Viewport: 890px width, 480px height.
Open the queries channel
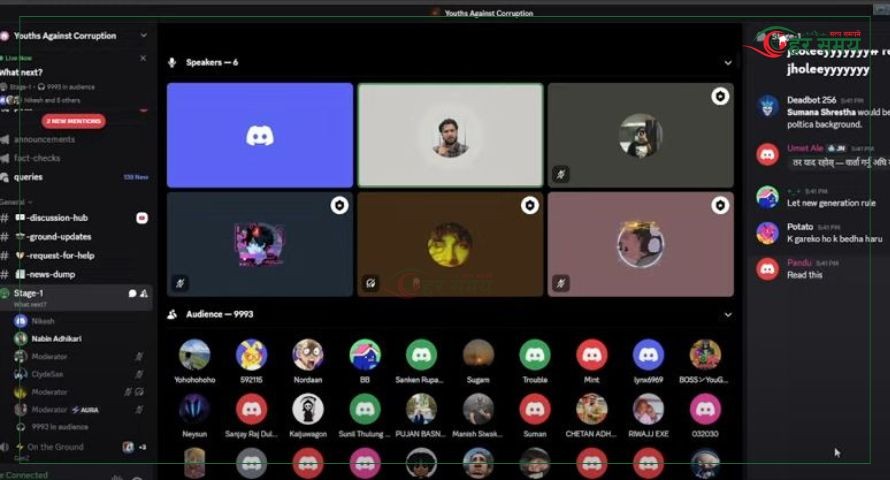(x=28, y=177)
